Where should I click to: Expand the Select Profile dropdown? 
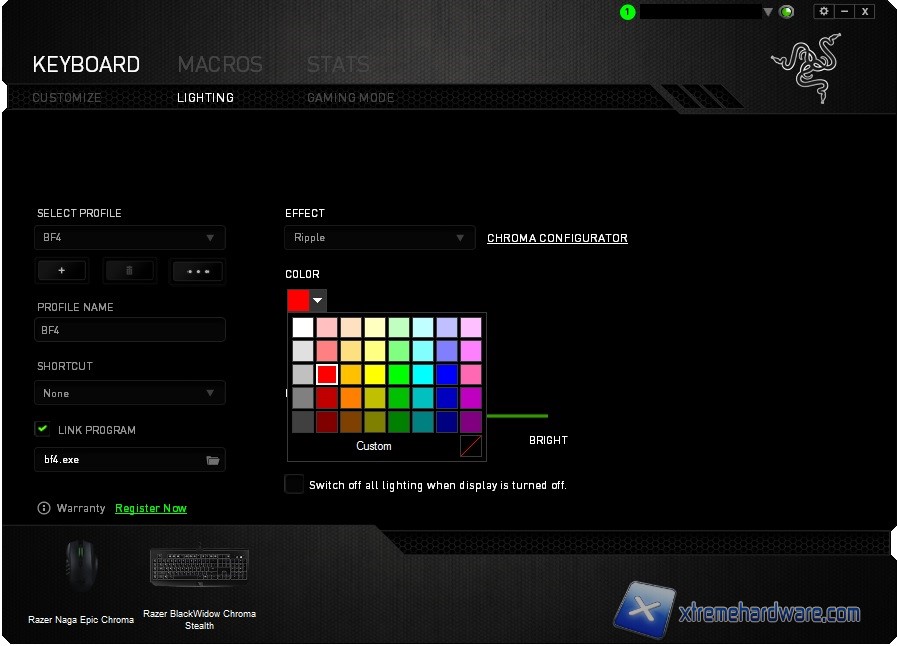130,238
